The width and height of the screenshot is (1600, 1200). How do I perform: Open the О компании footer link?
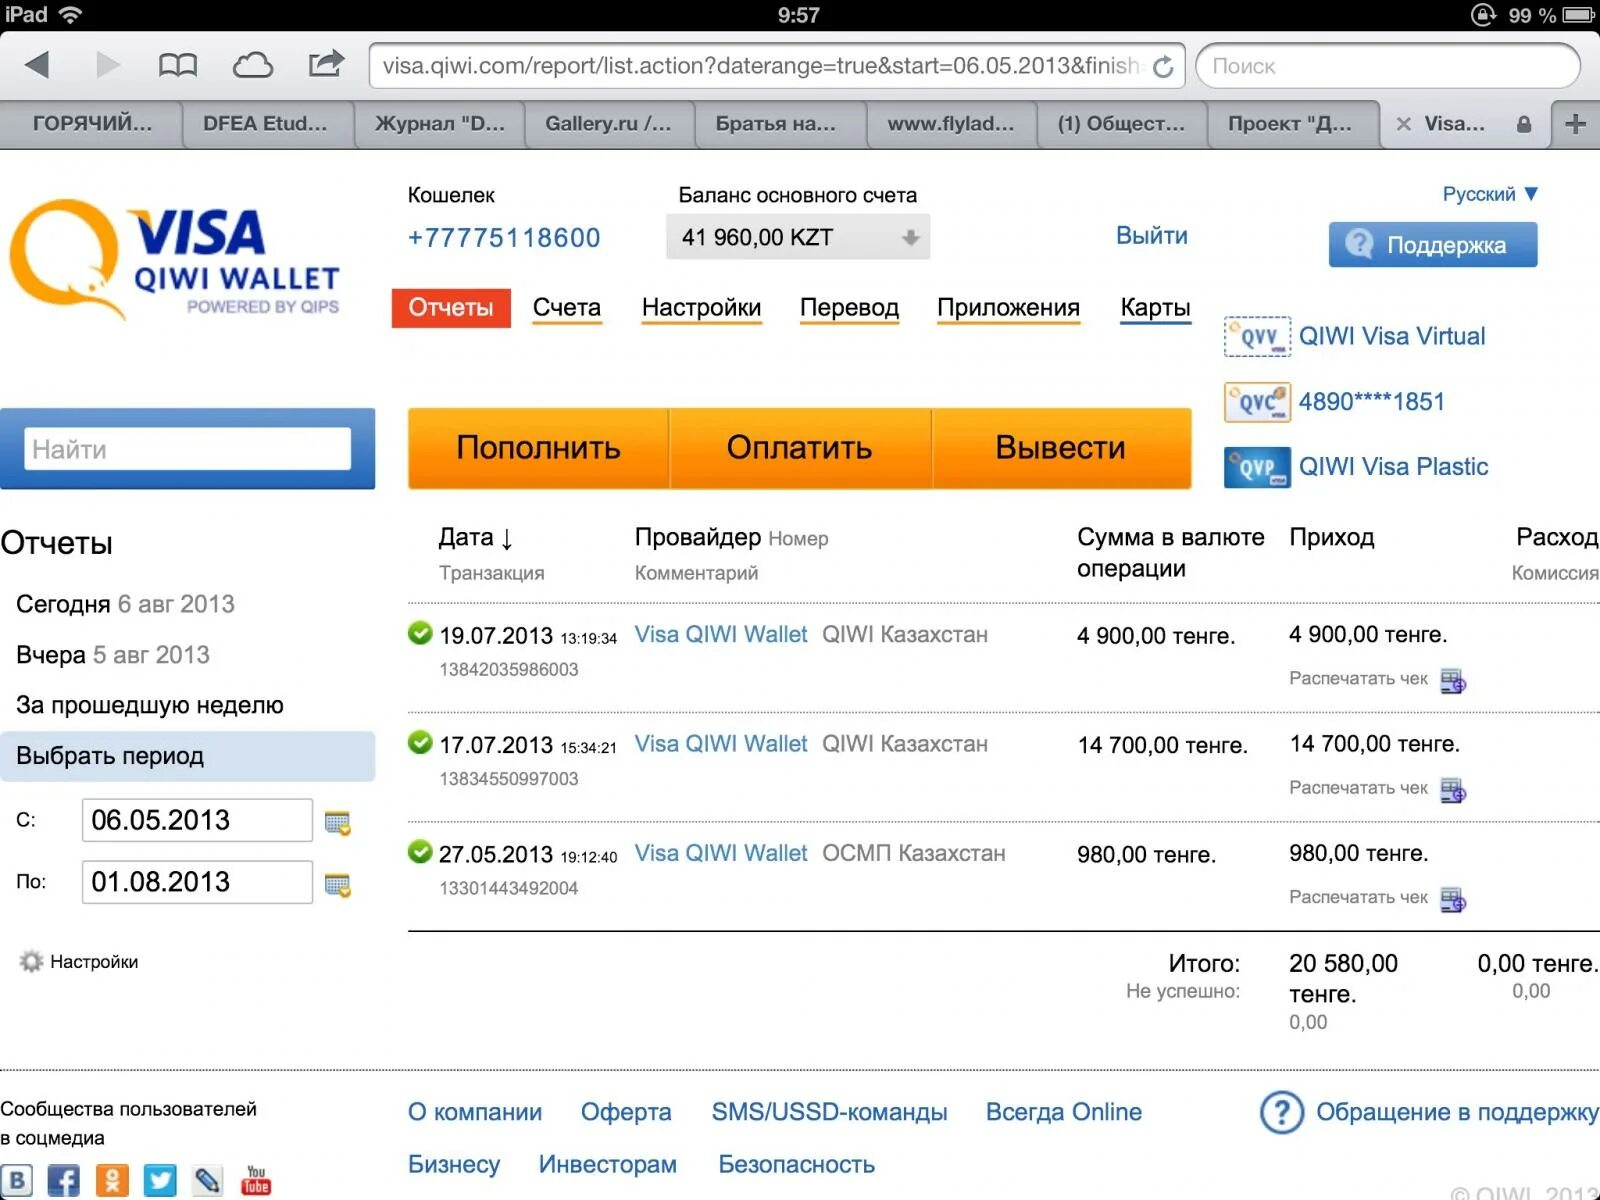[x=475, y=1112]
